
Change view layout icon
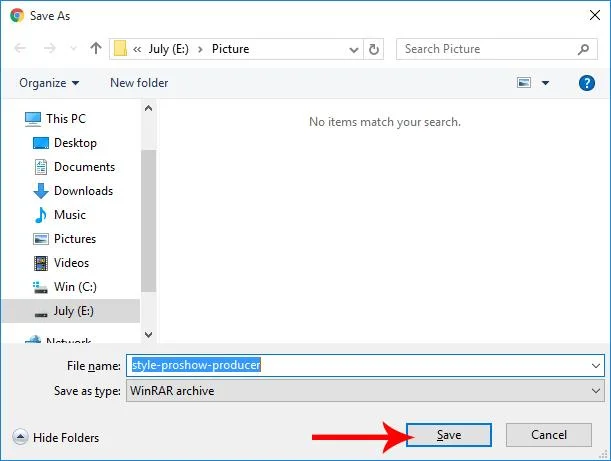525,83
